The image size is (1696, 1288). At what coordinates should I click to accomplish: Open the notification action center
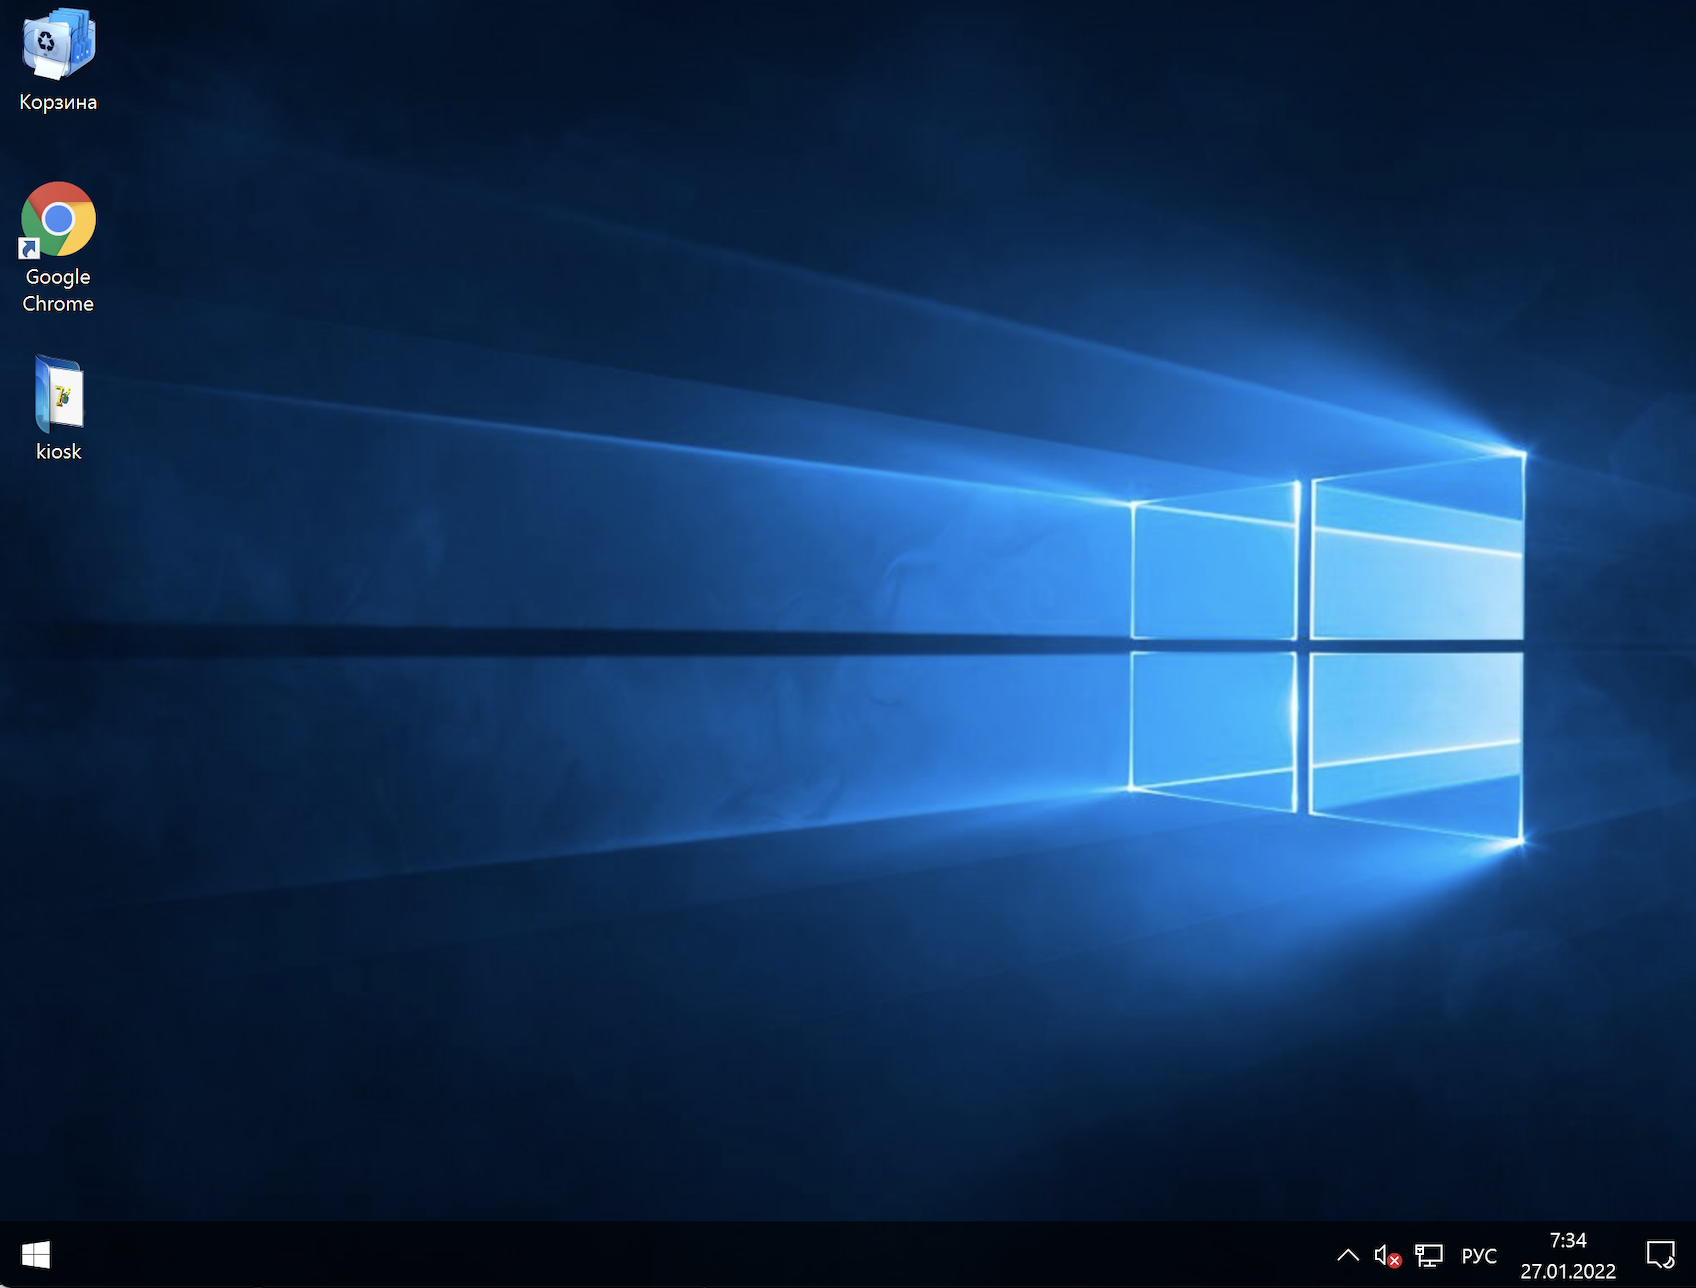1661,1254
